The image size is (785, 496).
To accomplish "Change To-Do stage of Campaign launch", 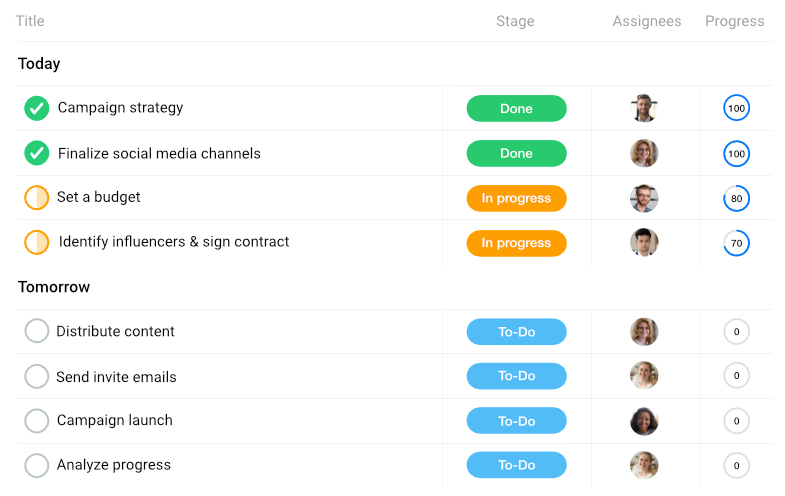I will [517, 421].
